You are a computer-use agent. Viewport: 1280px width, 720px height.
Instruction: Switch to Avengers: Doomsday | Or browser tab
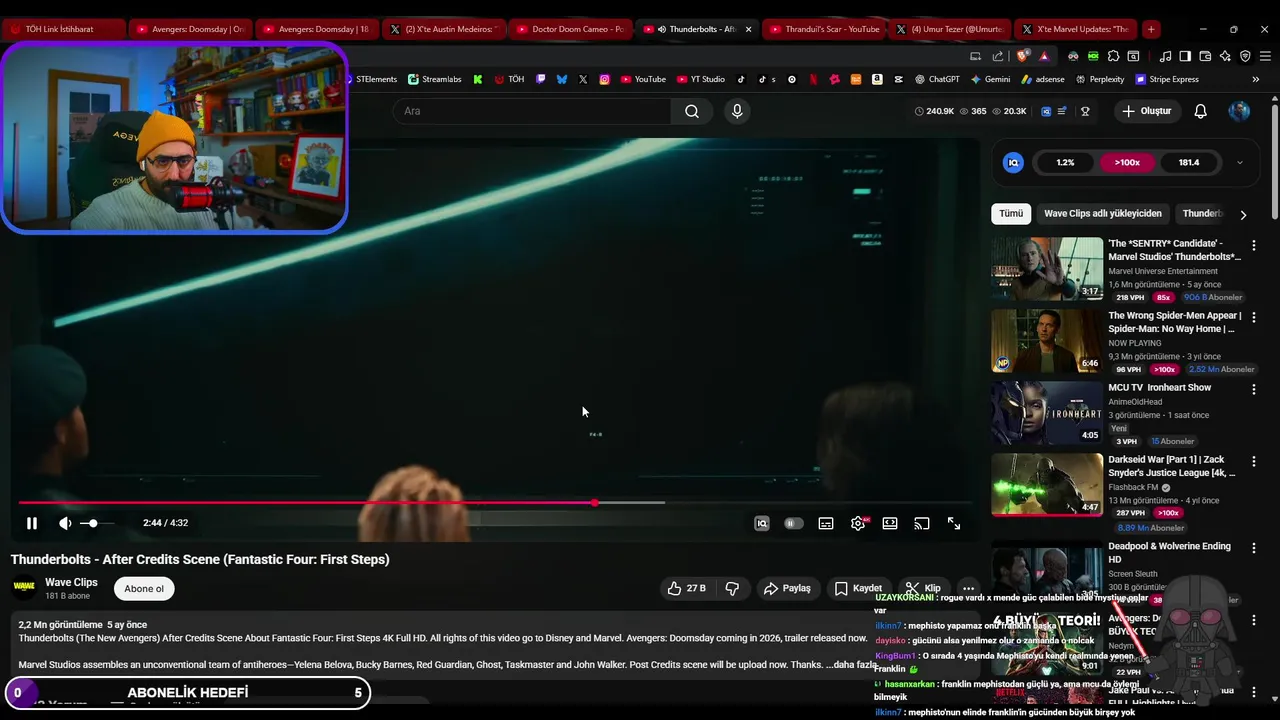point(190,29)
